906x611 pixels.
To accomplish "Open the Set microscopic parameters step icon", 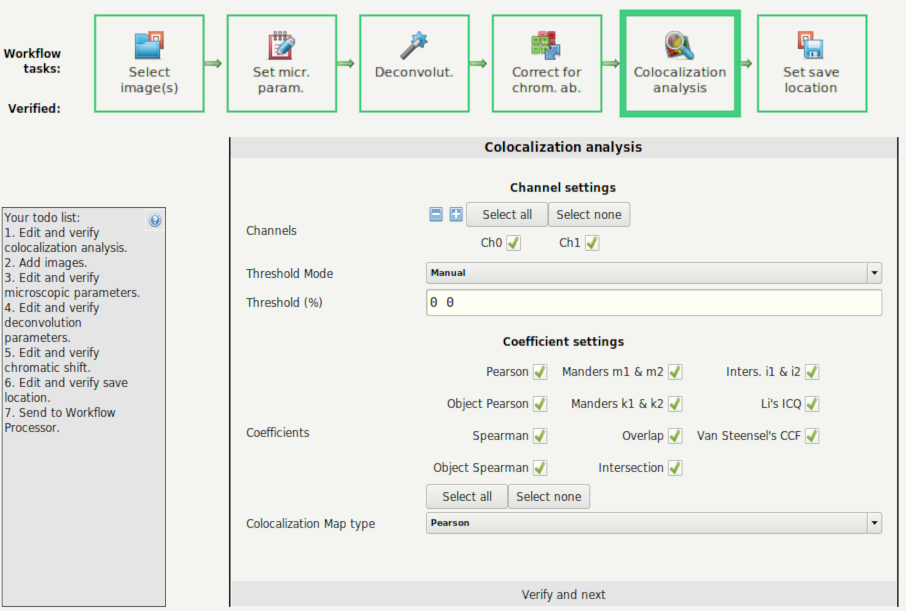I will [x=281, y=46].
